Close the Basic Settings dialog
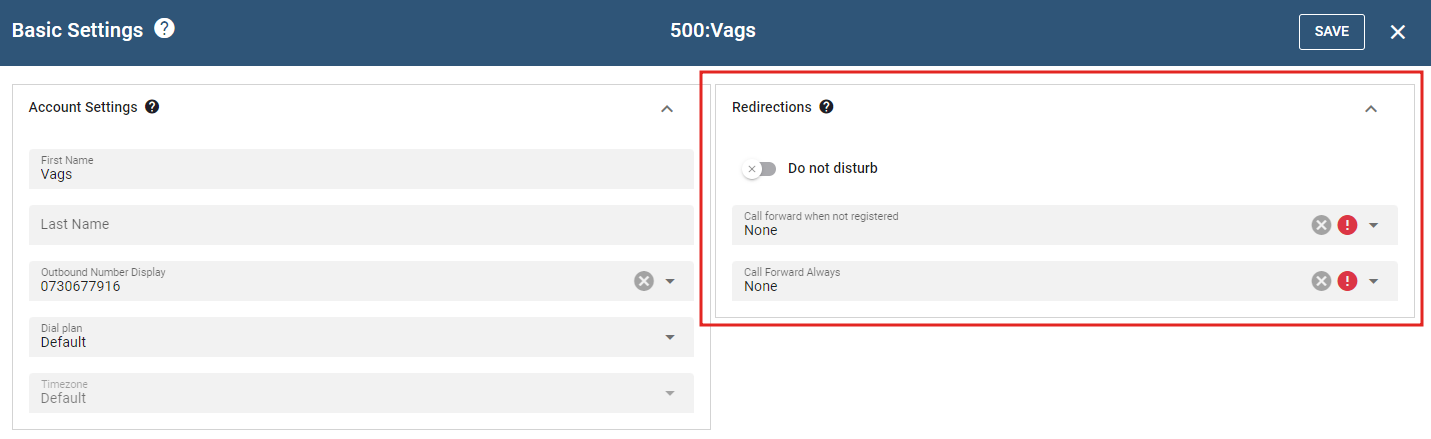The height and width of the screenshot is (439, 1431). [1398, 32]
